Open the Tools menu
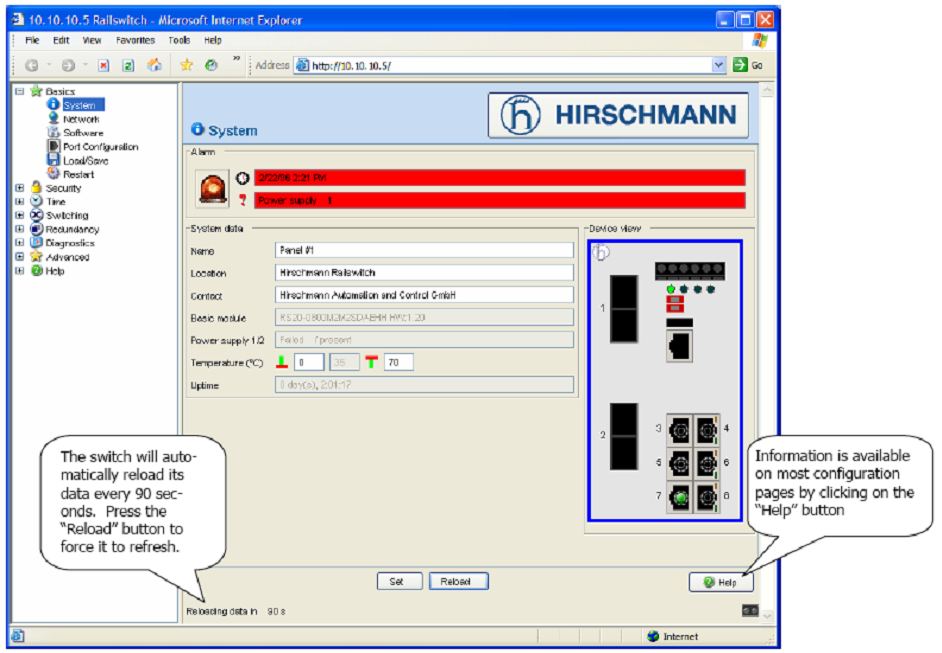The height and width of the screenshot is (653, 942). click(179, 41)
